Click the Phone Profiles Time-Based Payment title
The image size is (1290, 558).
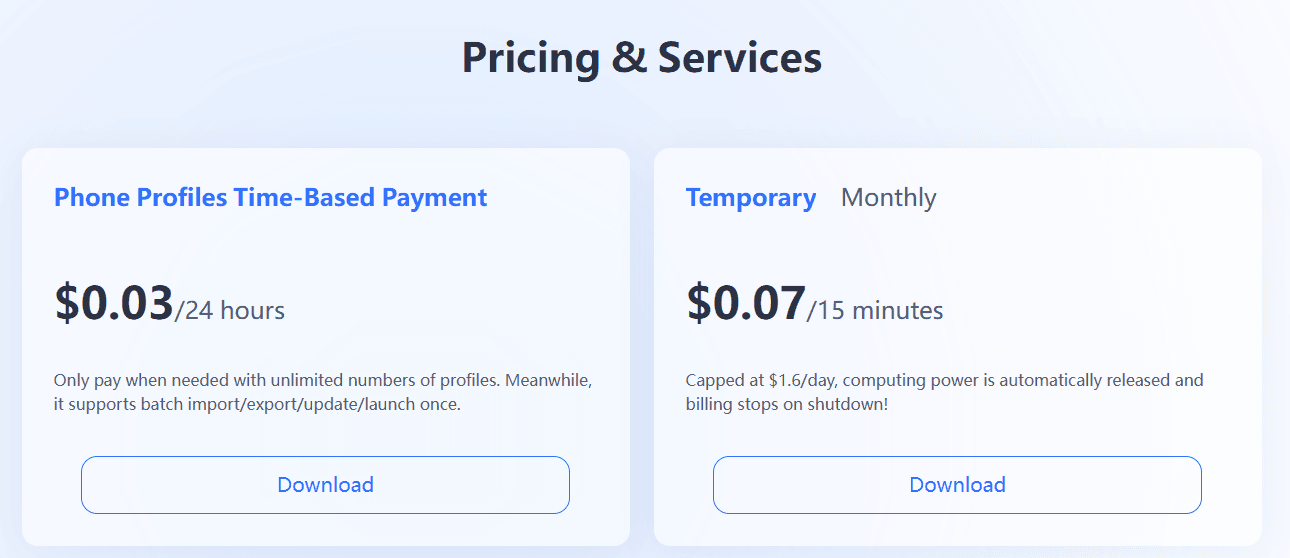(270, 198)
